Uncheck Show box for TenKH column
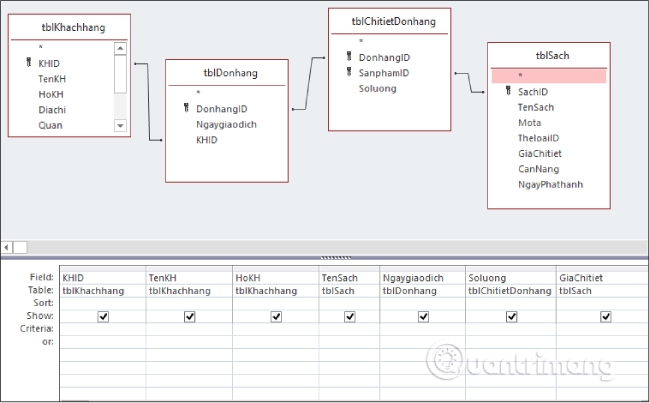650x403 pixels. (189, 317)
